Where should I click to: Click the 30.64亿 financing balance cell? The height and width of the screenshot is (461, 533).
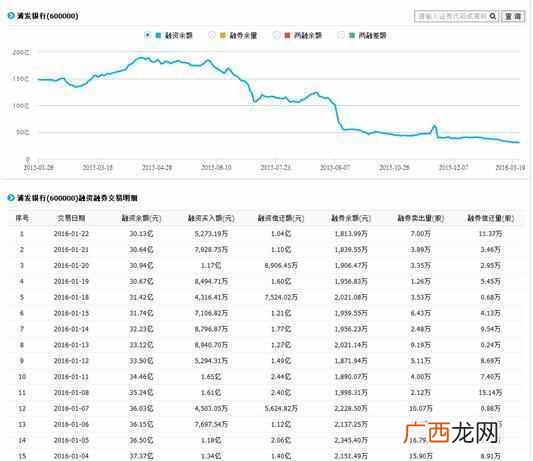click(x=141, y=250)
